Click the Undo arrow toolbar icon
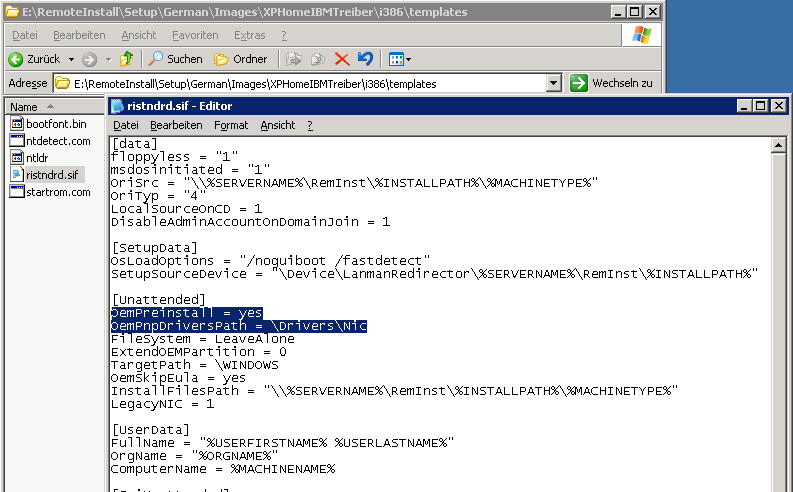The width and height of the screenshot is (793, 492). (x=365, y=59)
